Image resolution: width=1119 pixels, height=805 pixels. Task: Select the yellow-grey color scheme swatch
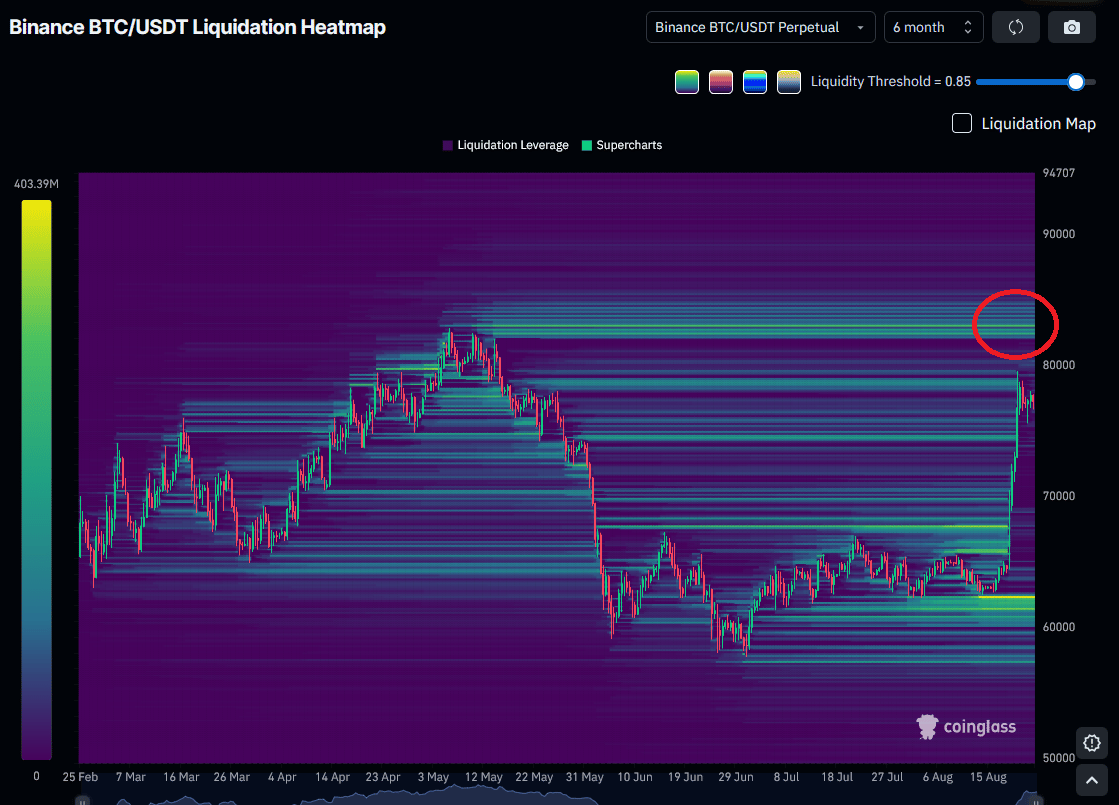pos(789,82)
